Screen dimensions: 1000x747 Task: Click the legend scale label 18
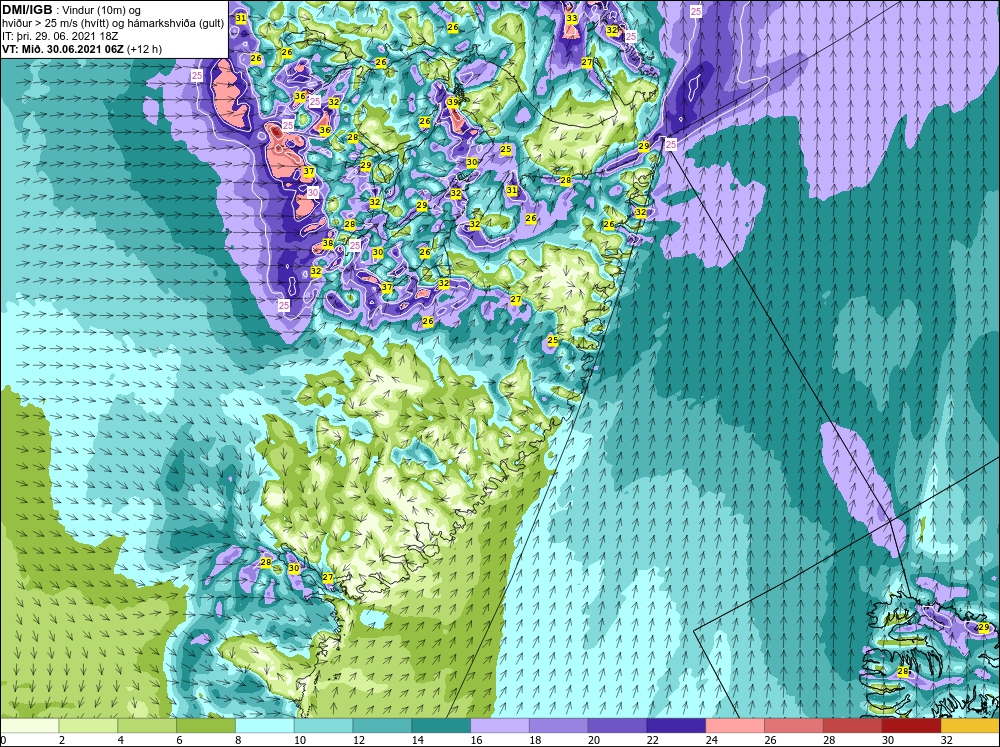(x=535, y=740)
